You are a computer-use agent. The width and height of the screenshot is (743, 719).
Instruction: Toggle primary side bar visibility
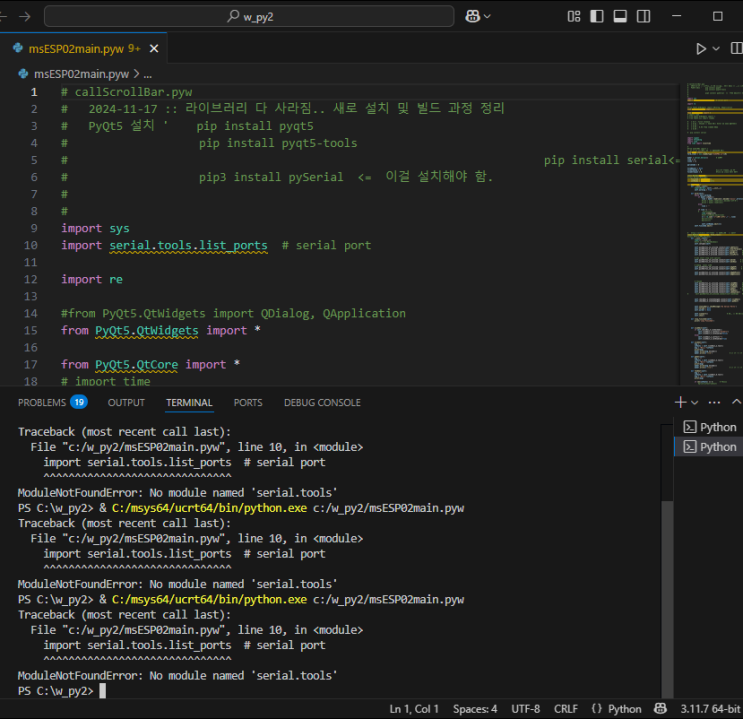(x=597, y=16)
